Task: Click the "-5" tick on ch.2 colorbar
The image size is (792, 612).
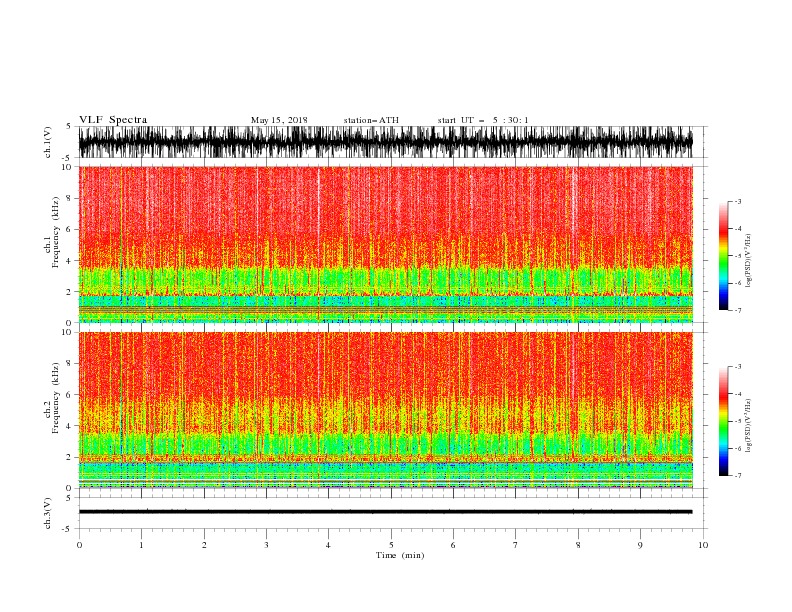Action: coord(737,421)
